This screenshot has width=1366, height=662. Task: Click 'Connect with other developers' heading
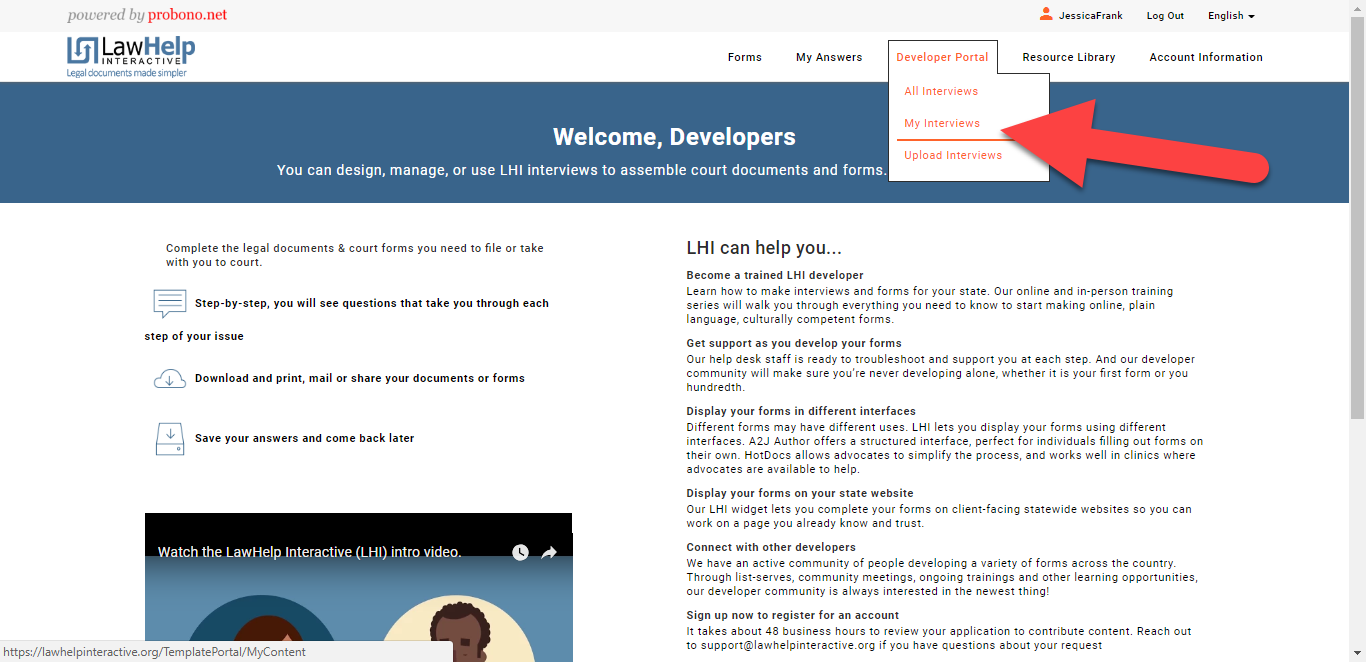coord(771,547)
